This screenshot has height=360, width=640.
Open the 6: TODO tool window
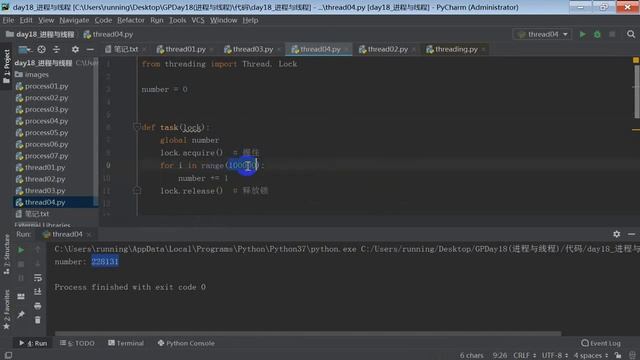[77, 343]
